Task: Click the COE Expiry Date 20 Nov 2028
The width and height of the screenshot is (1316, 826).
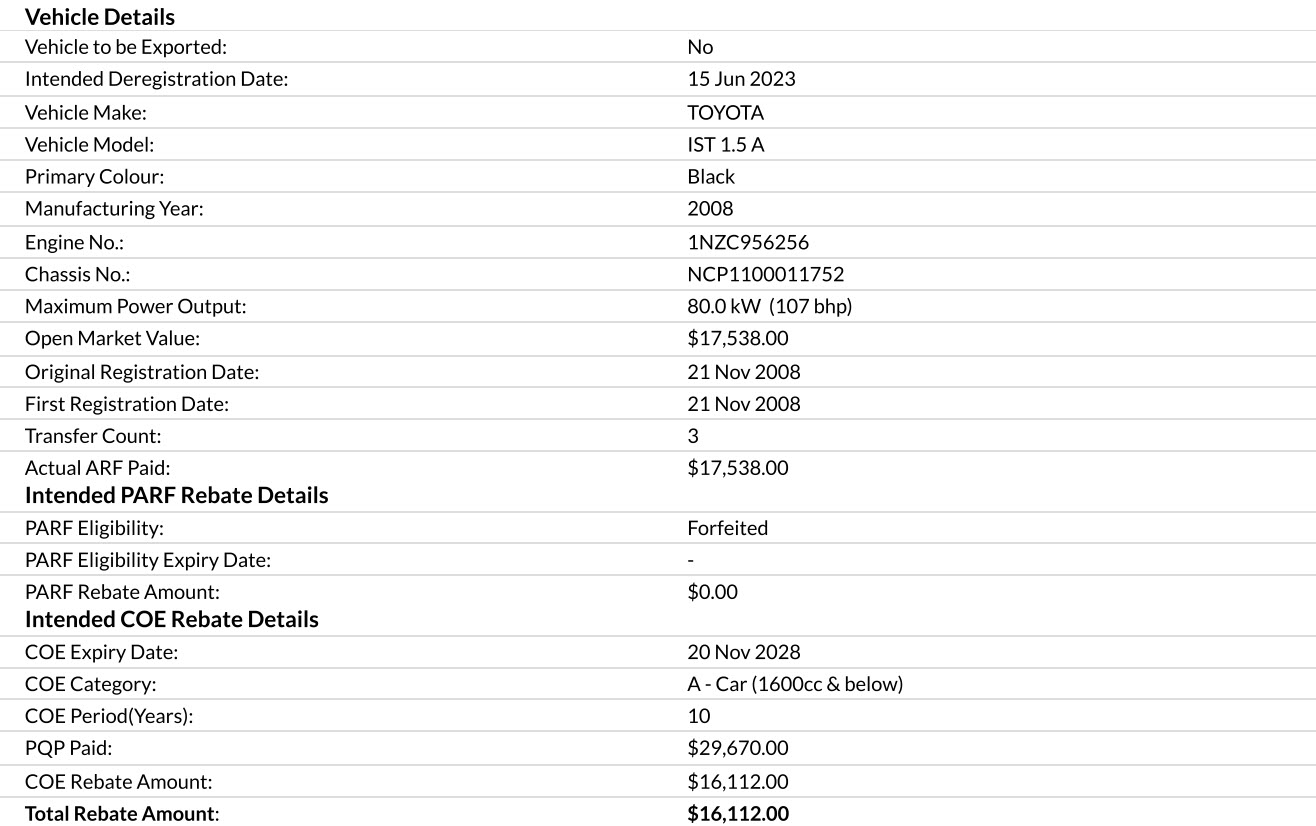Action: click(x=743, y=652)
